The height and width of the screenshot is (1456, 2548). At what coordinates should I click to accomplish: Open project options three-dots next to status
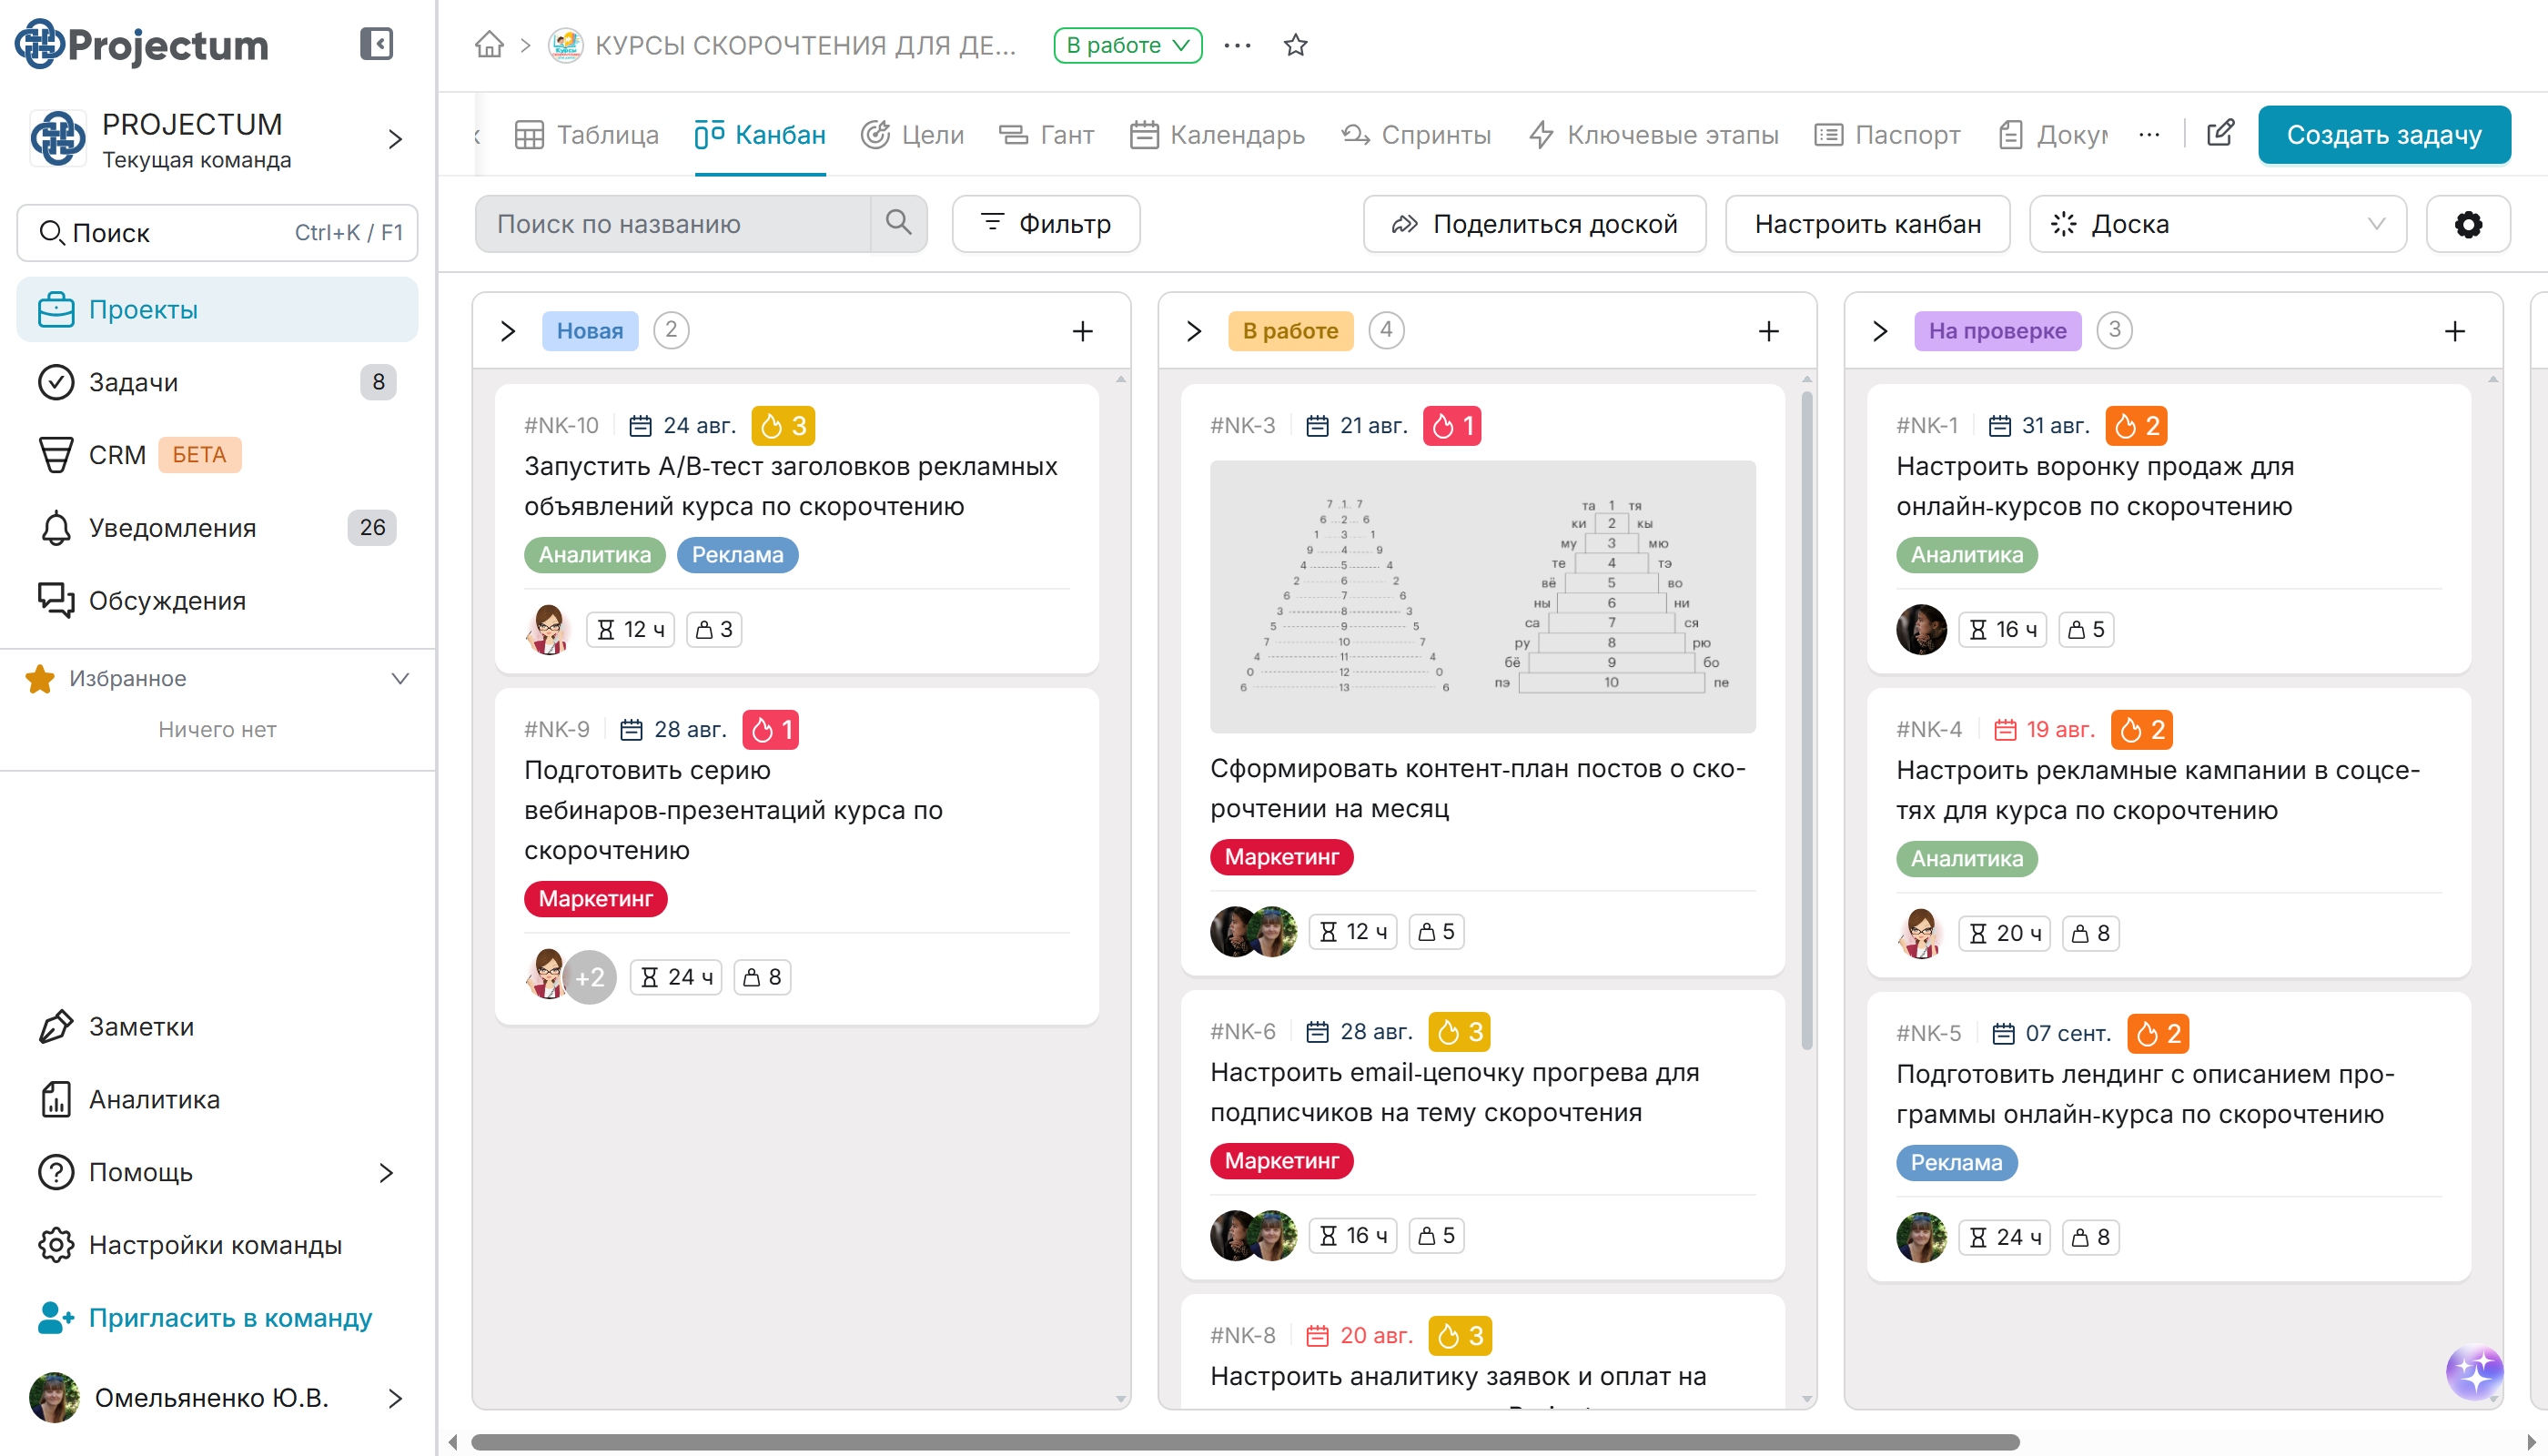(x=1237, y=45)
